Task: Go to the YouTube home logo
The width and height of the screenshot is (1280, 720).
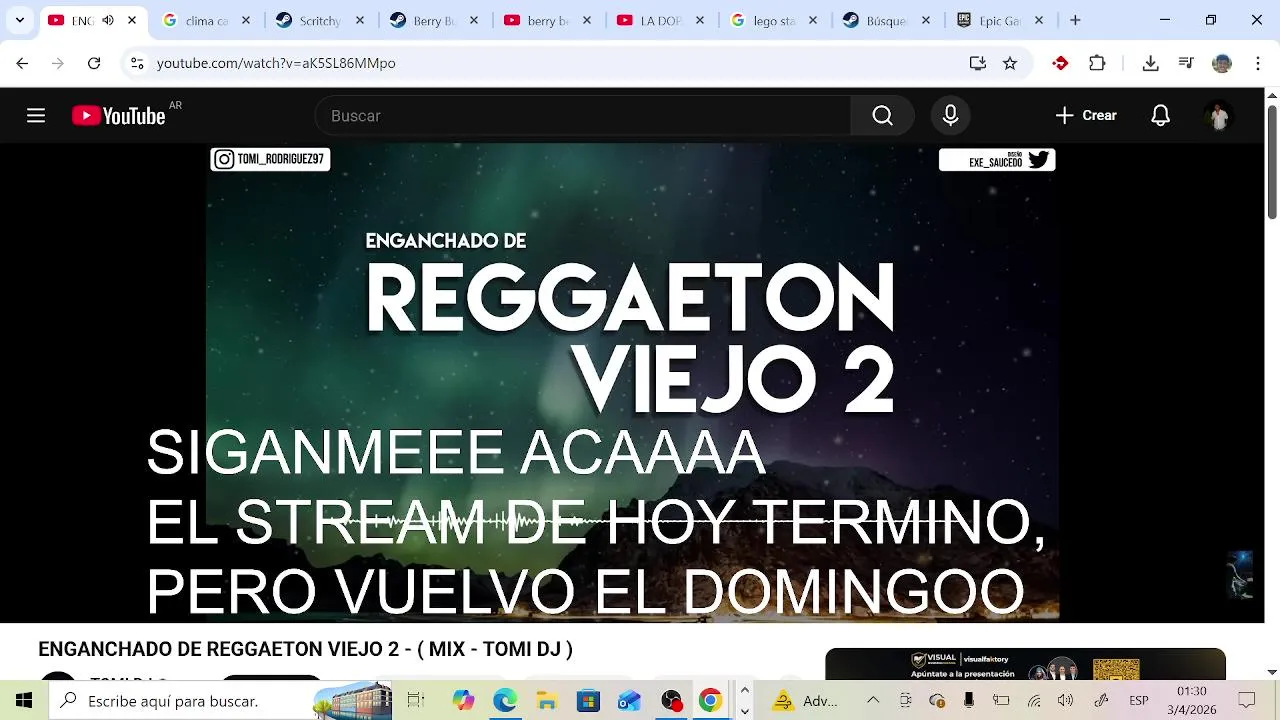Action: click(119, 116)
